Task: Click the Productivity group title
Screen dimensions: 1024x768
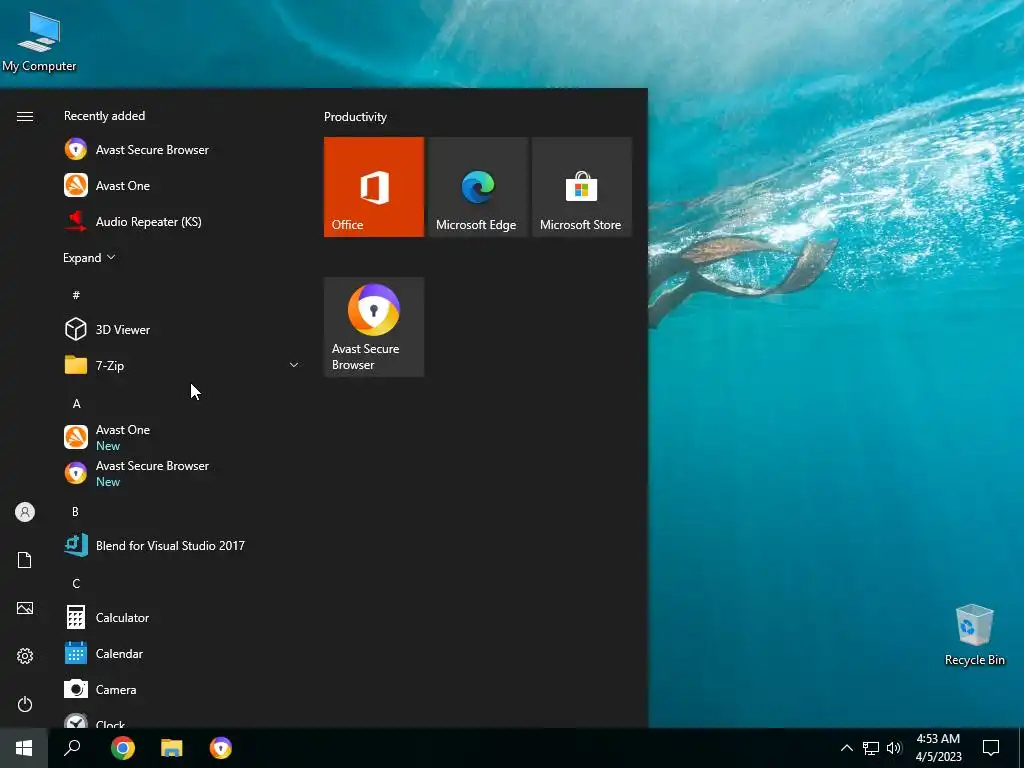Action: [x=355, y=117]
